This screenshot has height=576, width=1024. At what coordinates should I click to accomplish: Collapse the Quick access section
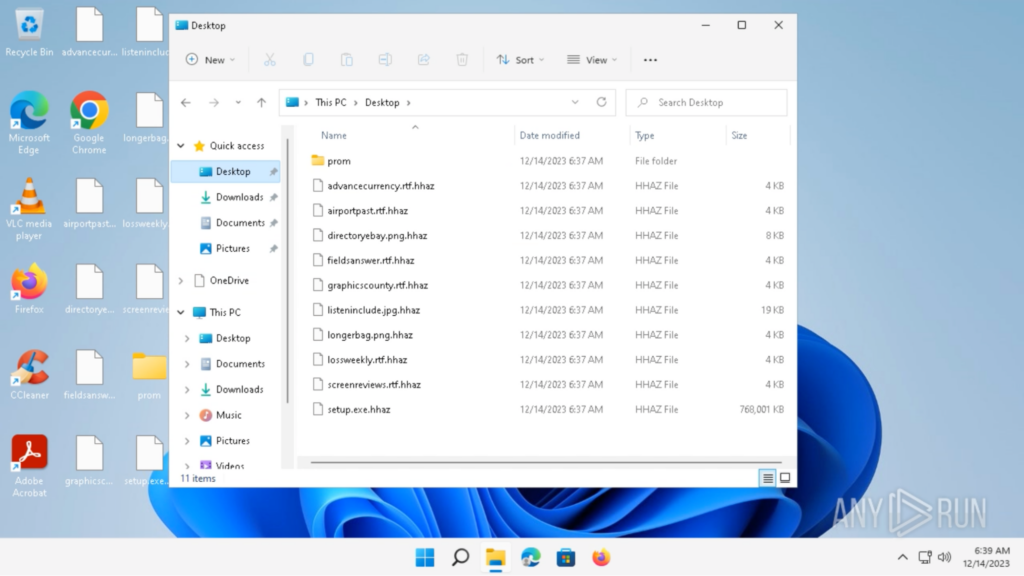point(181,146)
